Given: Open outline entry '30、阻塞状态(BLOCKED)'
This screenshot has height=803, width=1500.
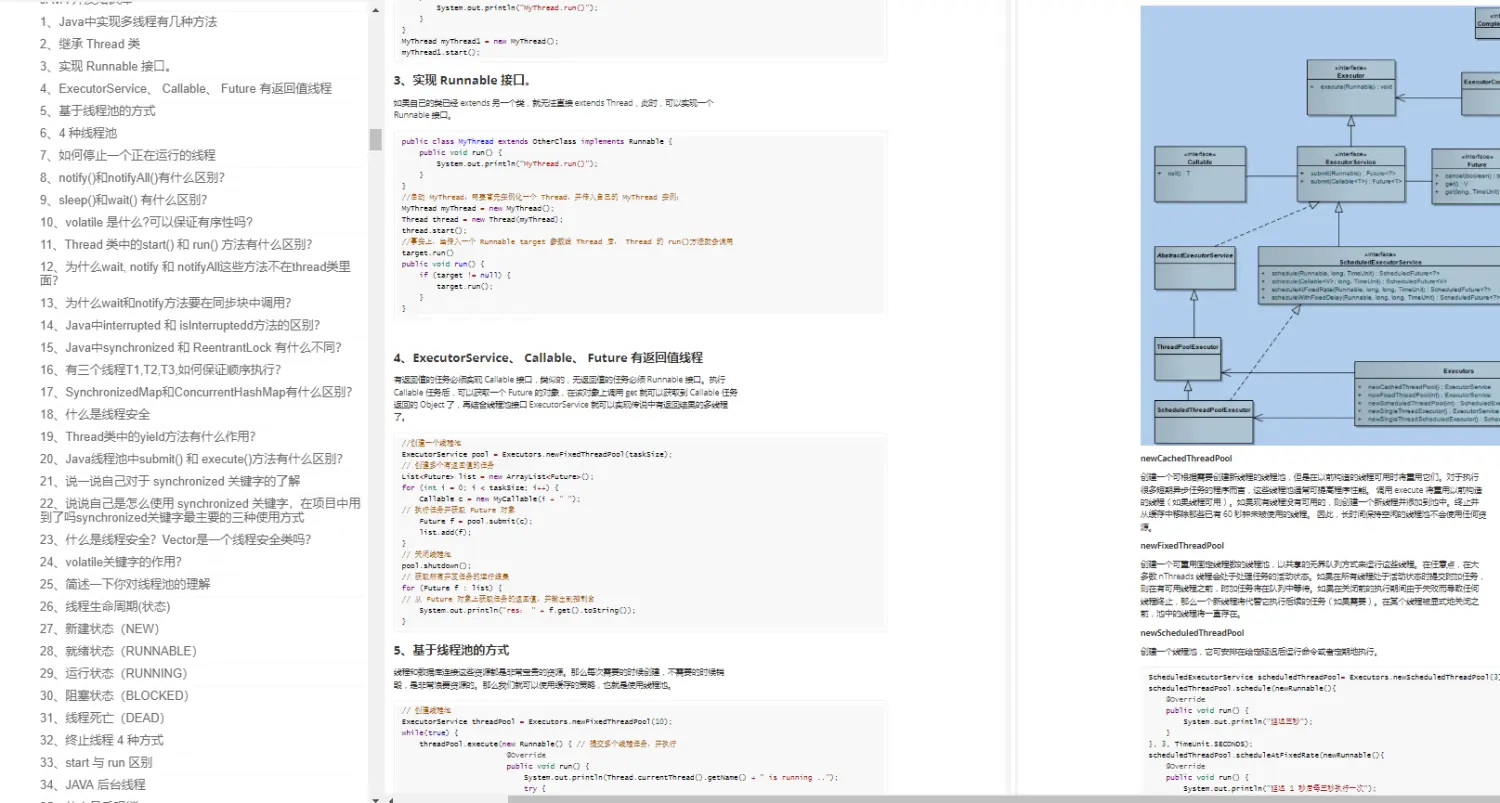Looking at the screenshot, I should click(x=115, y=695).
